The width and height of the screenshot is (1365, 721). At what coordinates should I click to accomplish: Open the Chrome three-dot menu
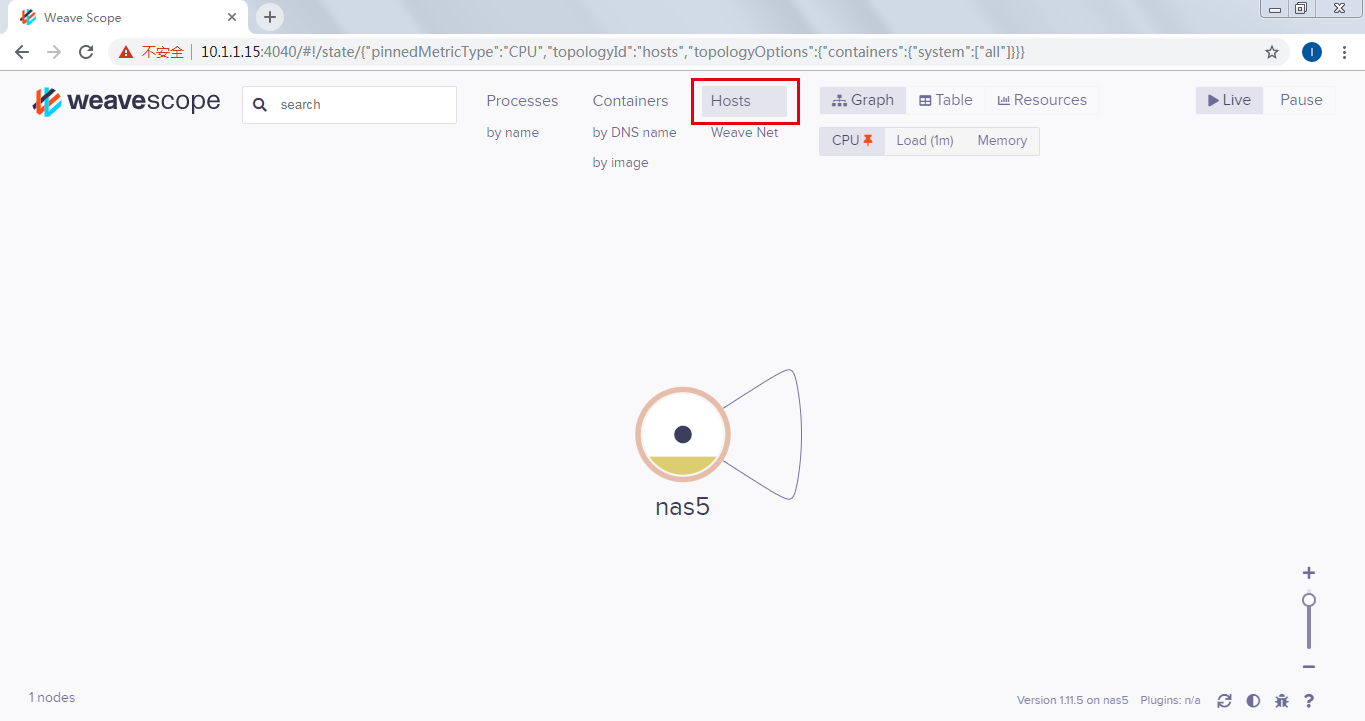click(x=1344, y=52)
